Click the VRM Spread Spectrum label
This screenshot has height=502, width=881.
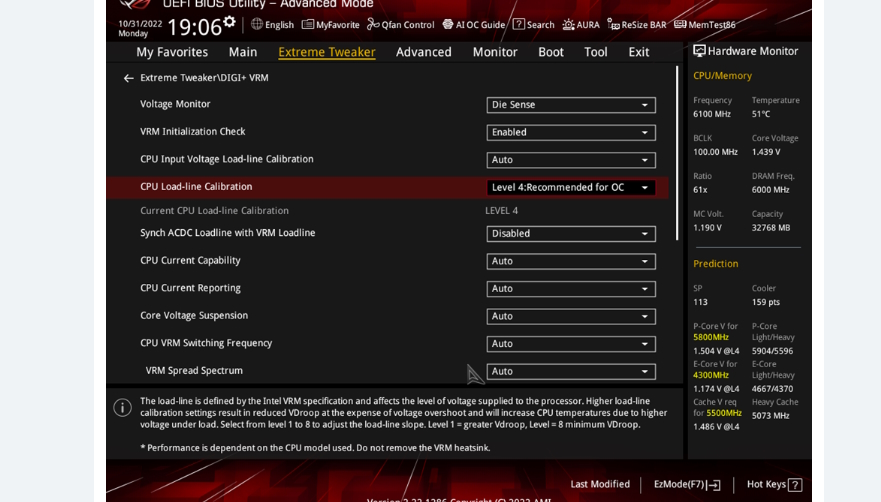tap(194, 370)
